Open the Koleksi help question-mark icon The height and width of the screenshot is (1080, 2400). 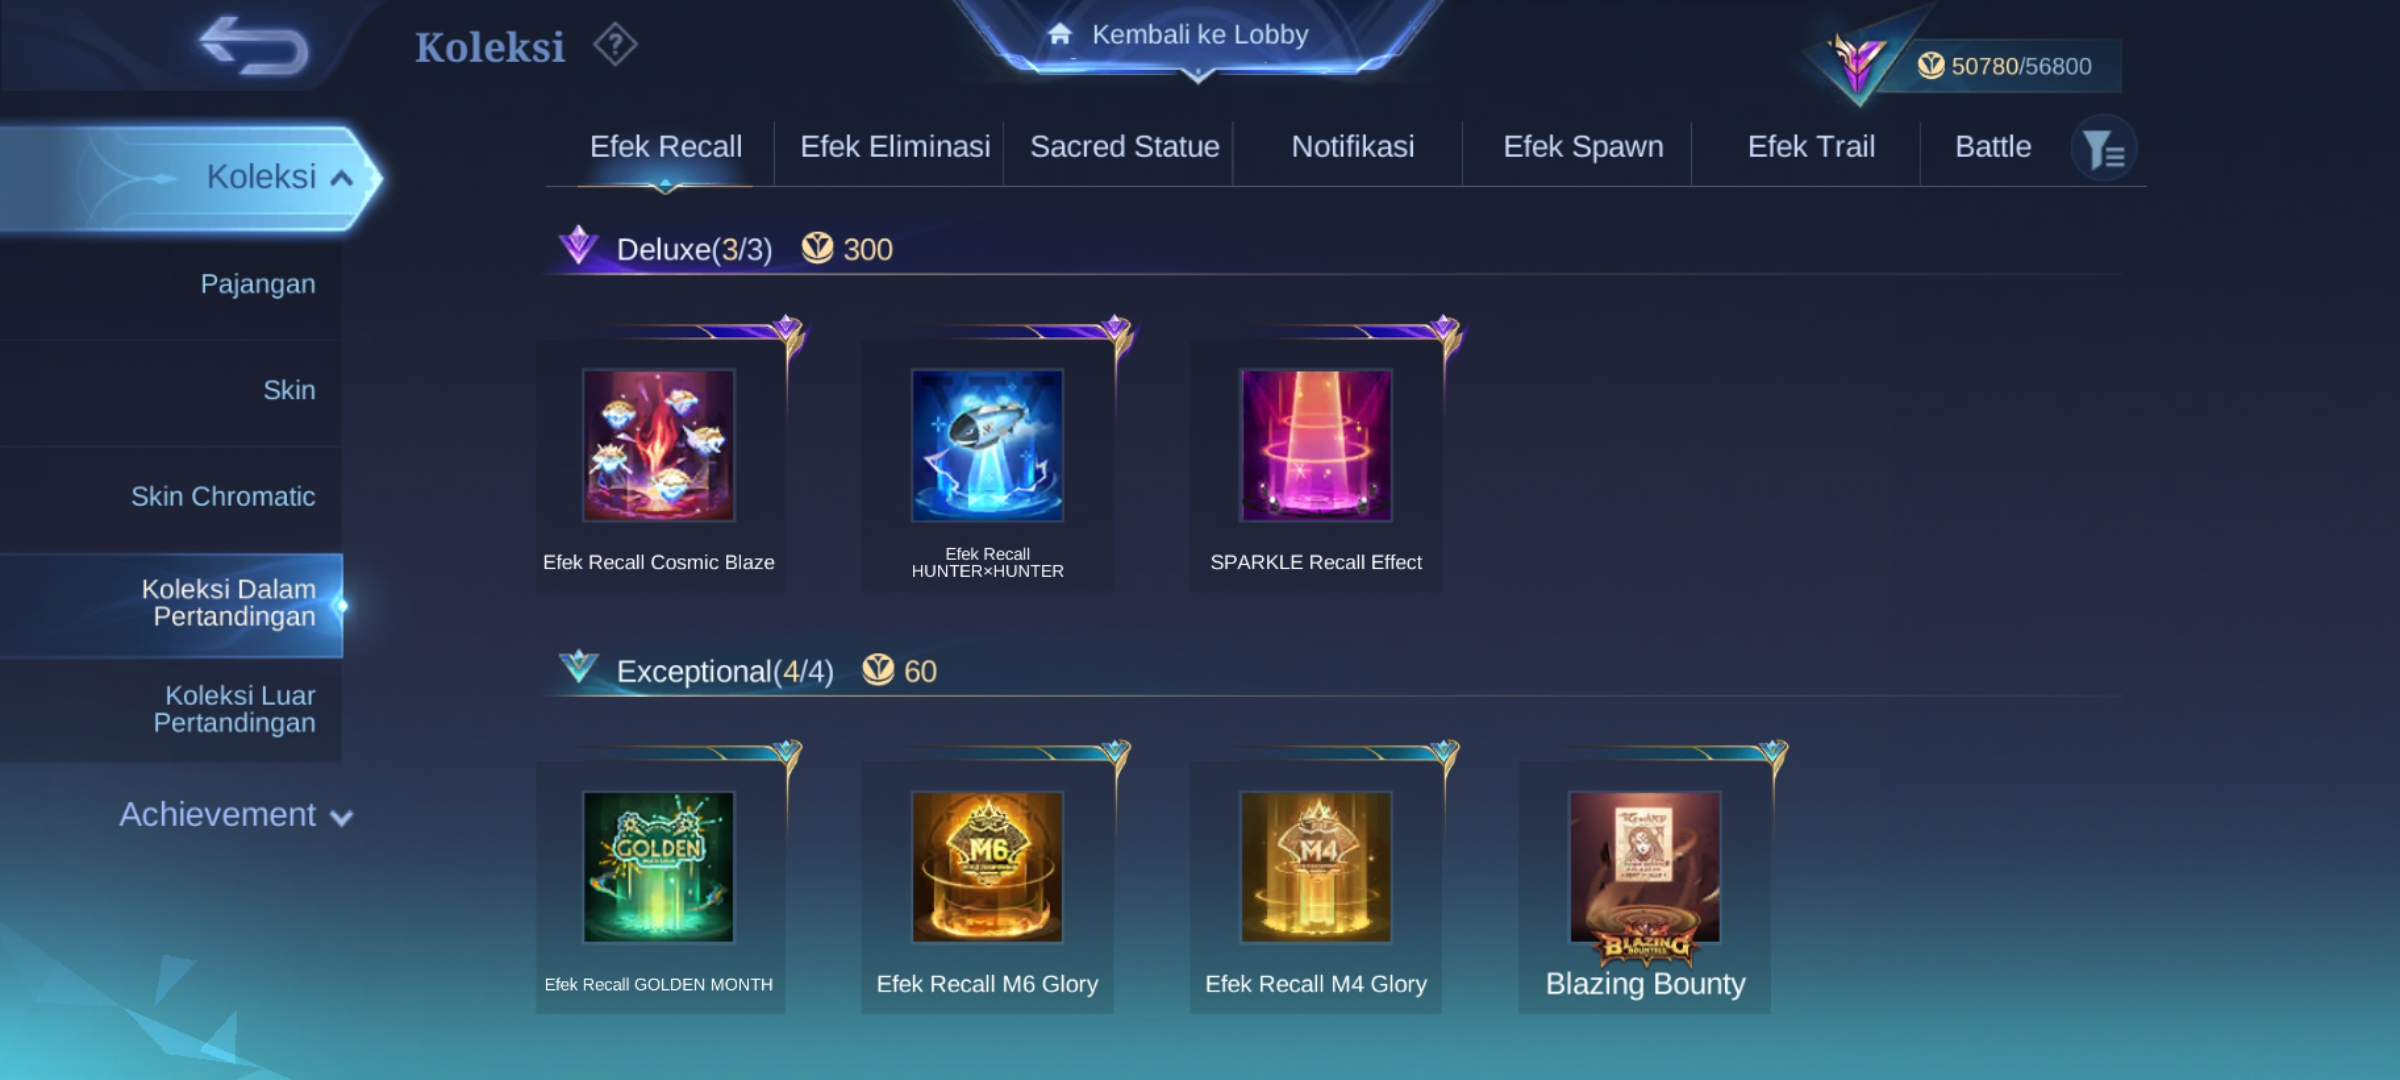[615, 45]
